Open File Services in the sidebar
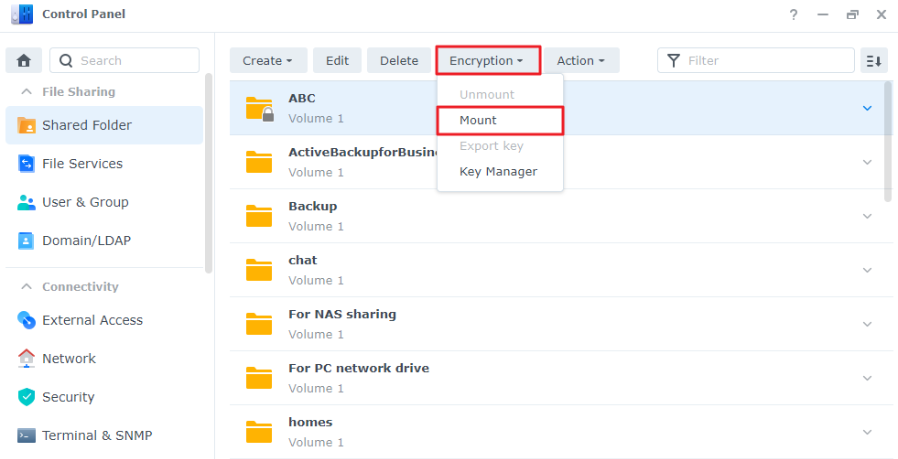The image size is (898, 459). pos(104,163)
